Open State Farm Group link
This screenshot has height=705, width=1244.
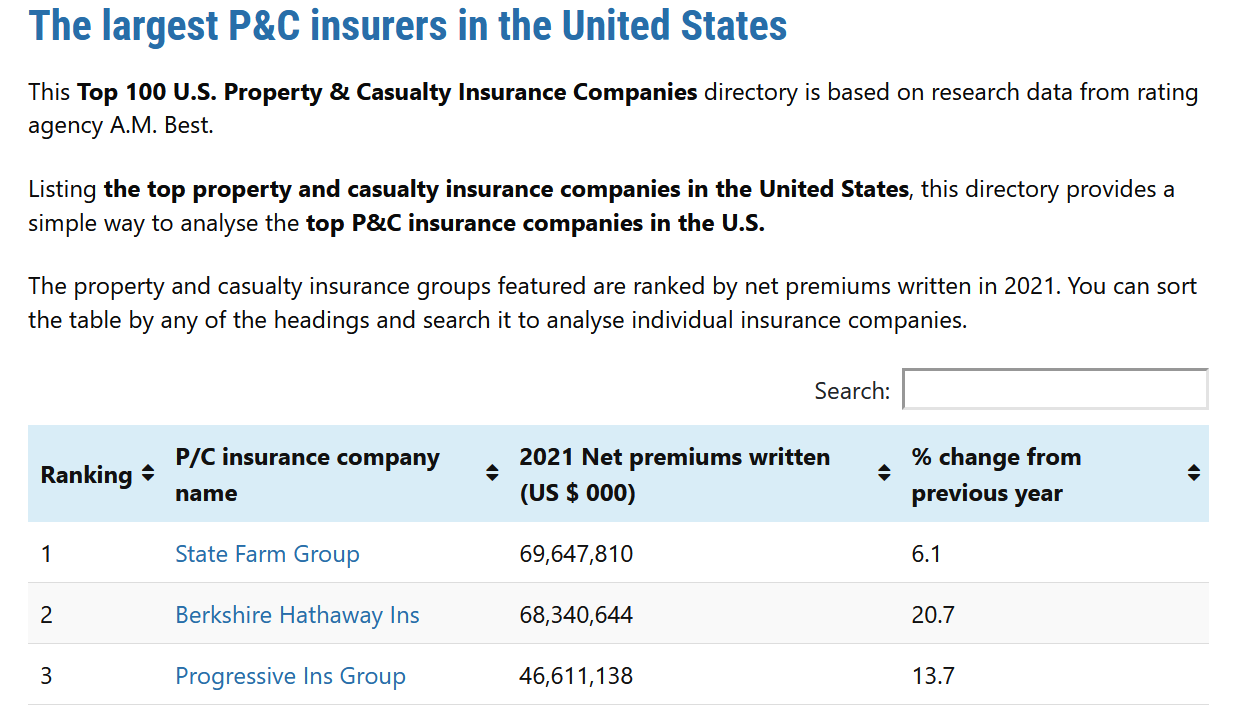pyautogui.click(x=267, y=554)
